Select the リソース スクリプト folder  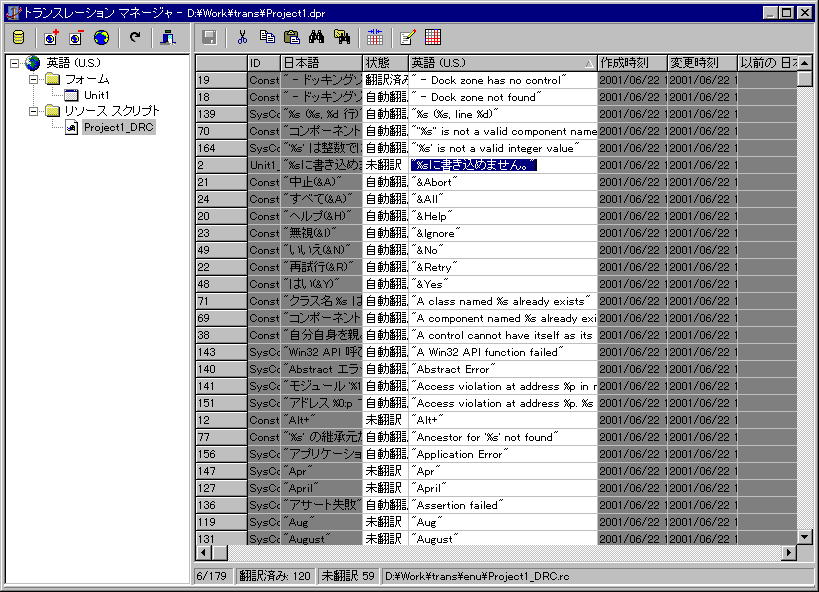[x=112, y=111]
